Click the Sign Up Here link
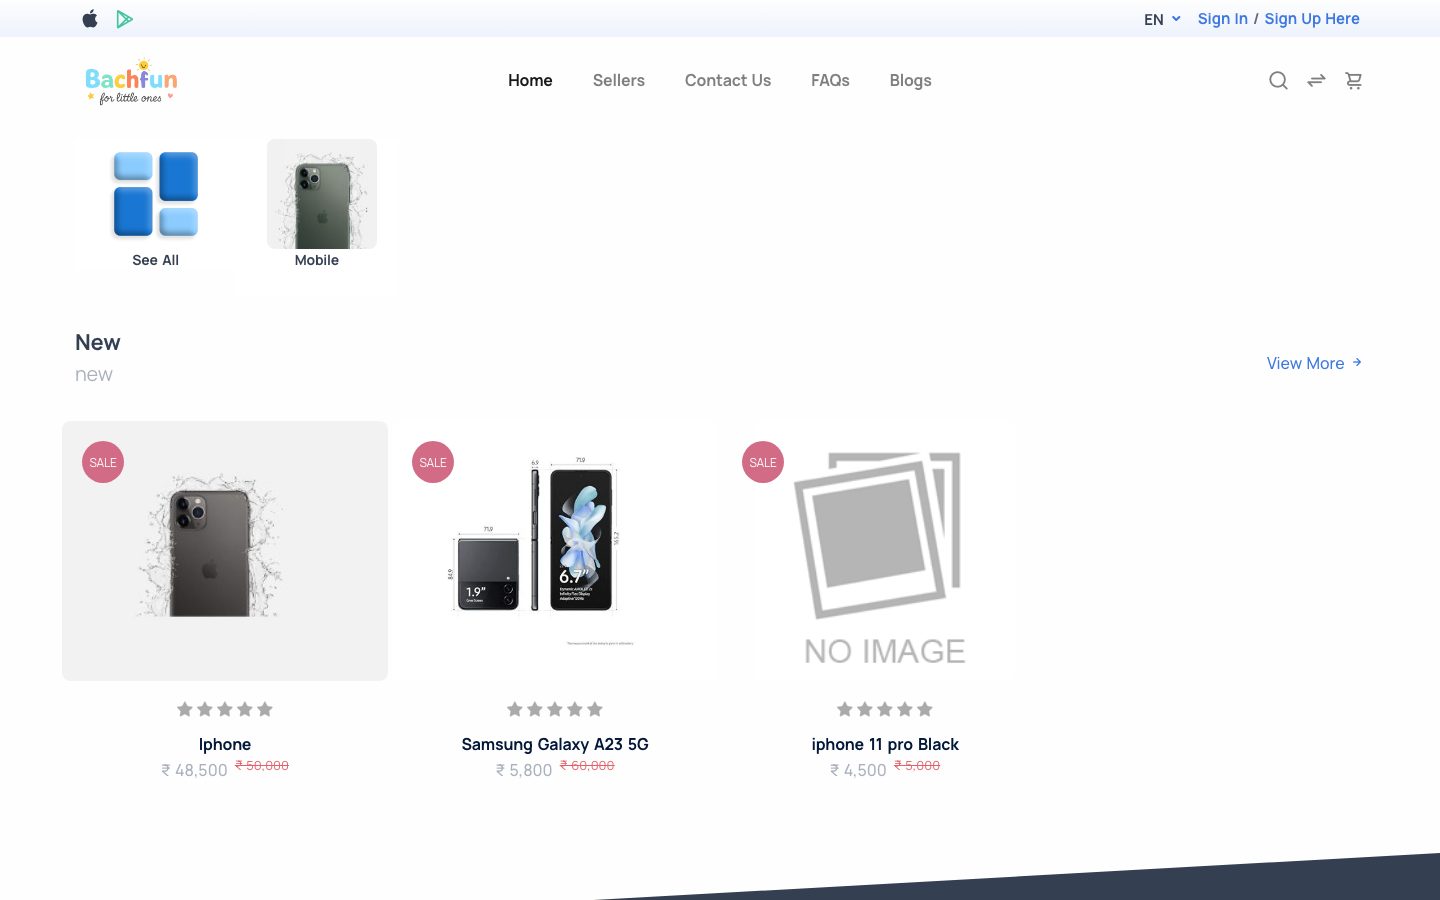The width and height of the screenshot is (1440, 900). [x=1312, y=19]
